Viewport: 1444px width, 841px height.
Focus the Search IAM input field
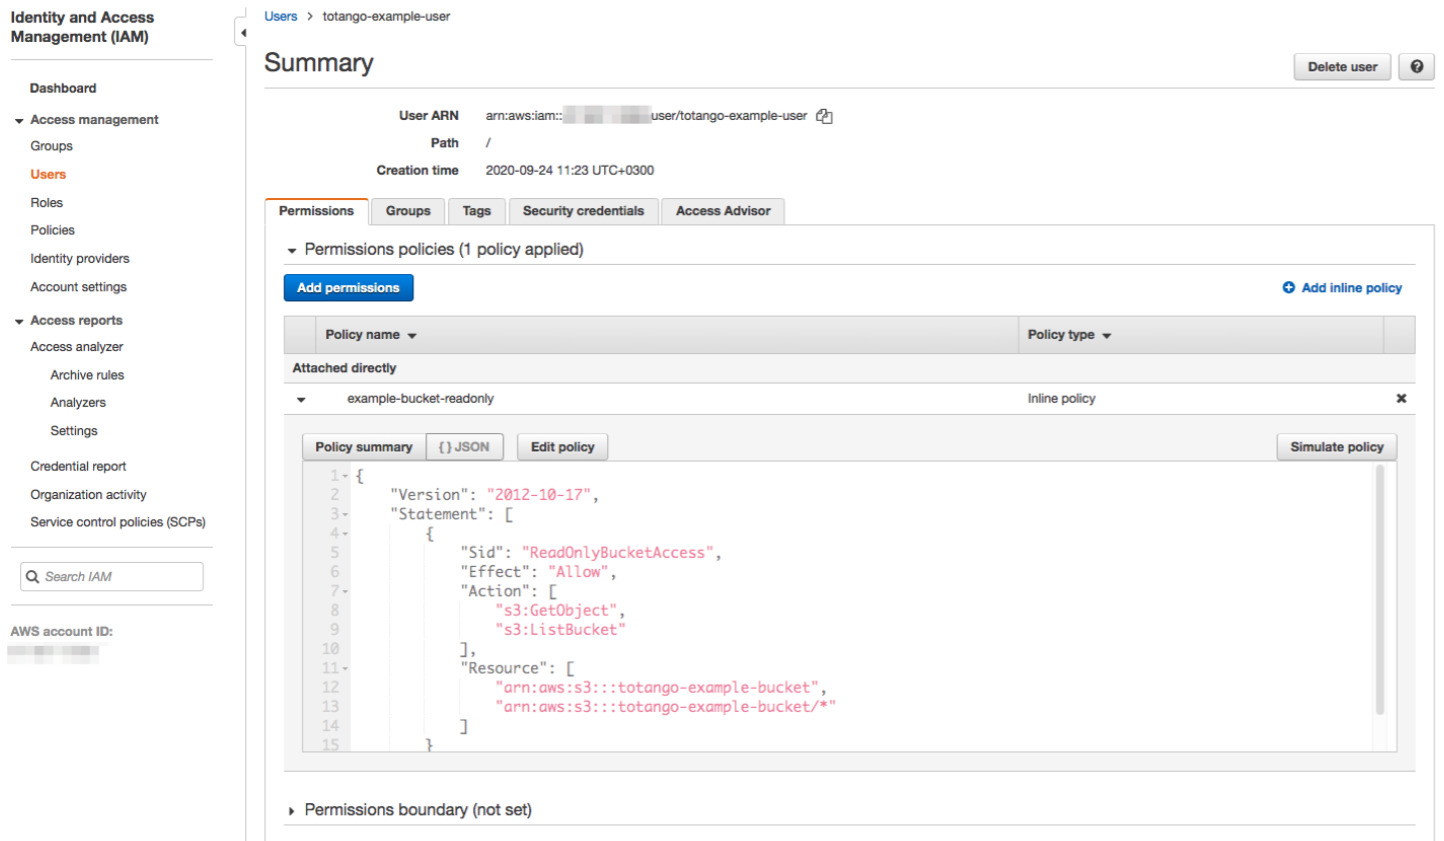tap(120, 577)
